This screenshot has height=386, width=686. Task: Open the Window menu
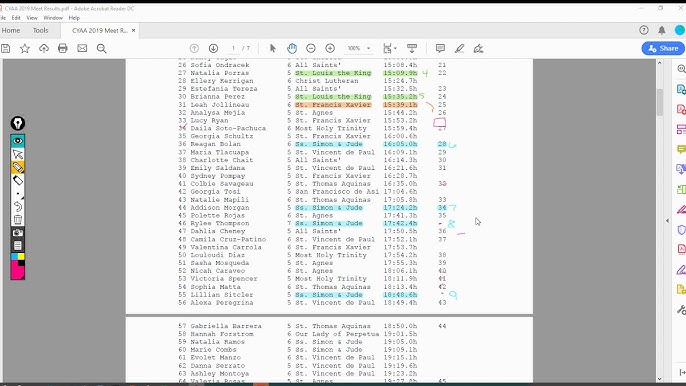pos(53,18)
